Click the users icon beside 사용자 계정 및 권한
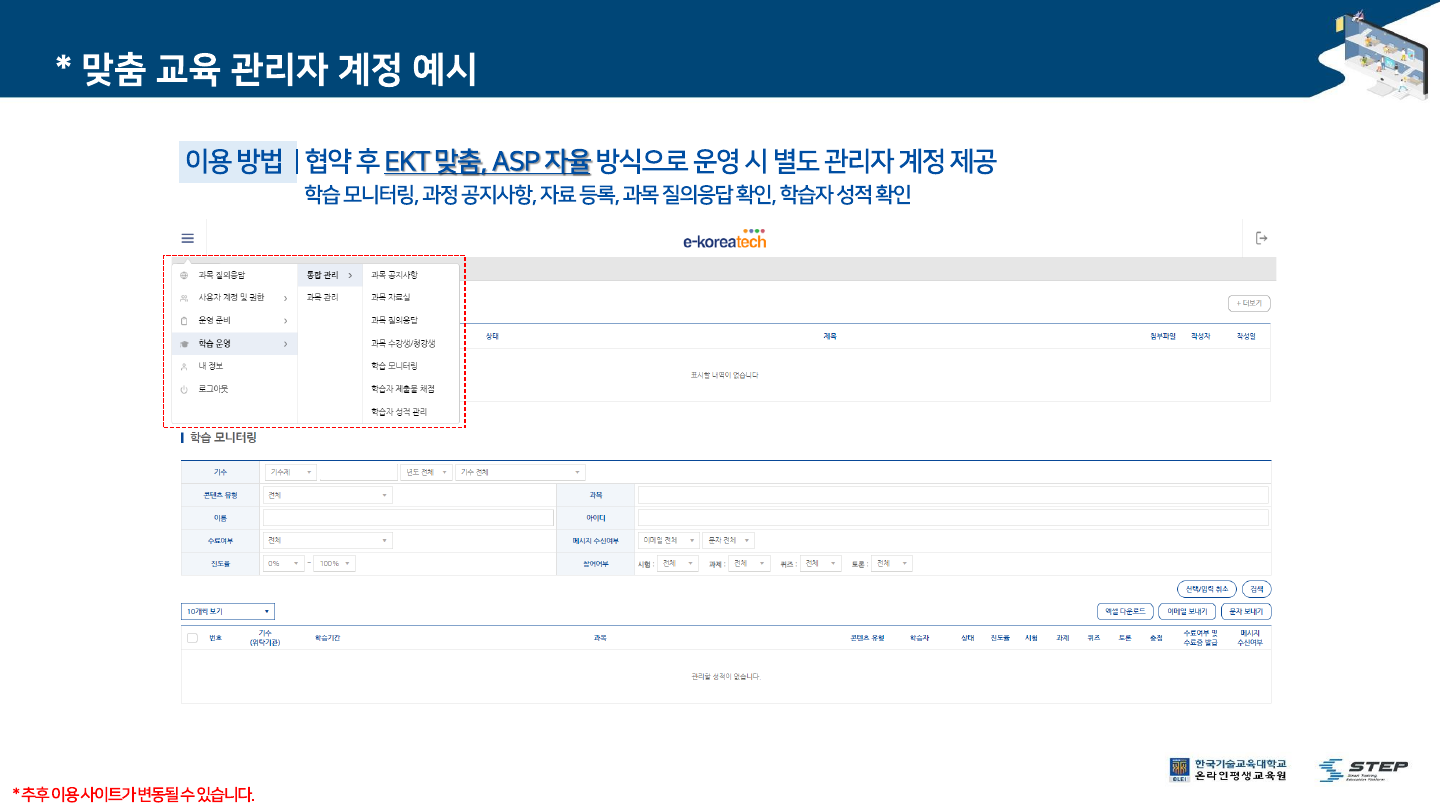 point(184,298)
